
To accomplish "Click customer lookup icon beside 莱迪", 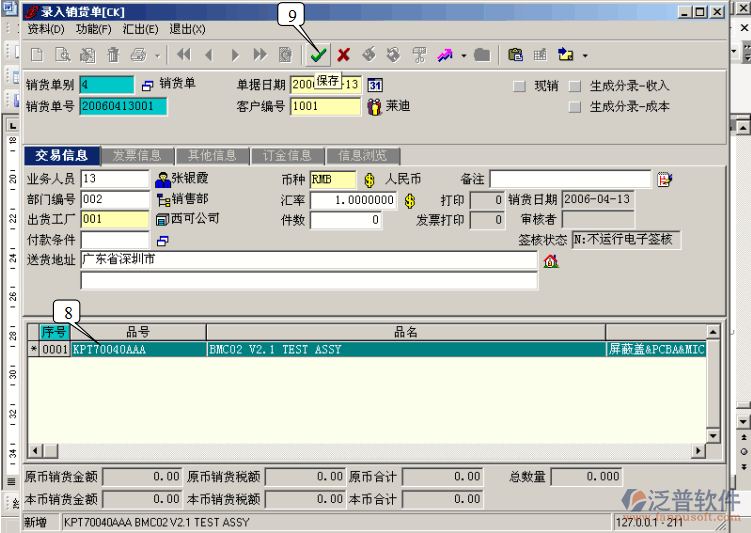I will tap(375, 106).
